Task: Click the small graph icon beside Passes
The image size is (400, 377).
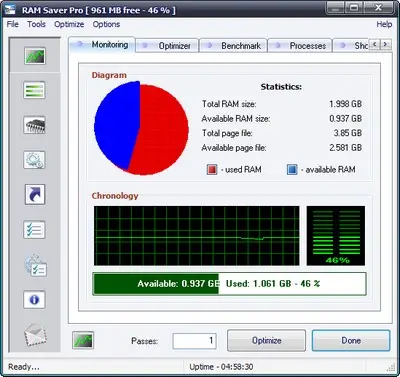Action: [x=83, y=340]
